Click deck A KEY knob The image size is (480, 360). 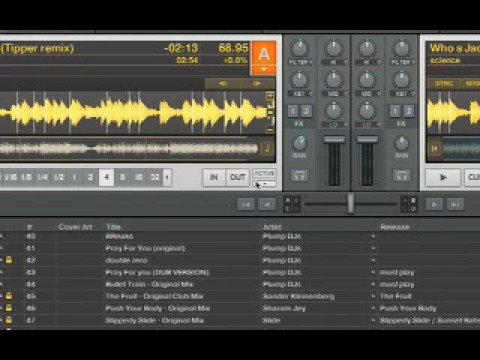(299, 80)
